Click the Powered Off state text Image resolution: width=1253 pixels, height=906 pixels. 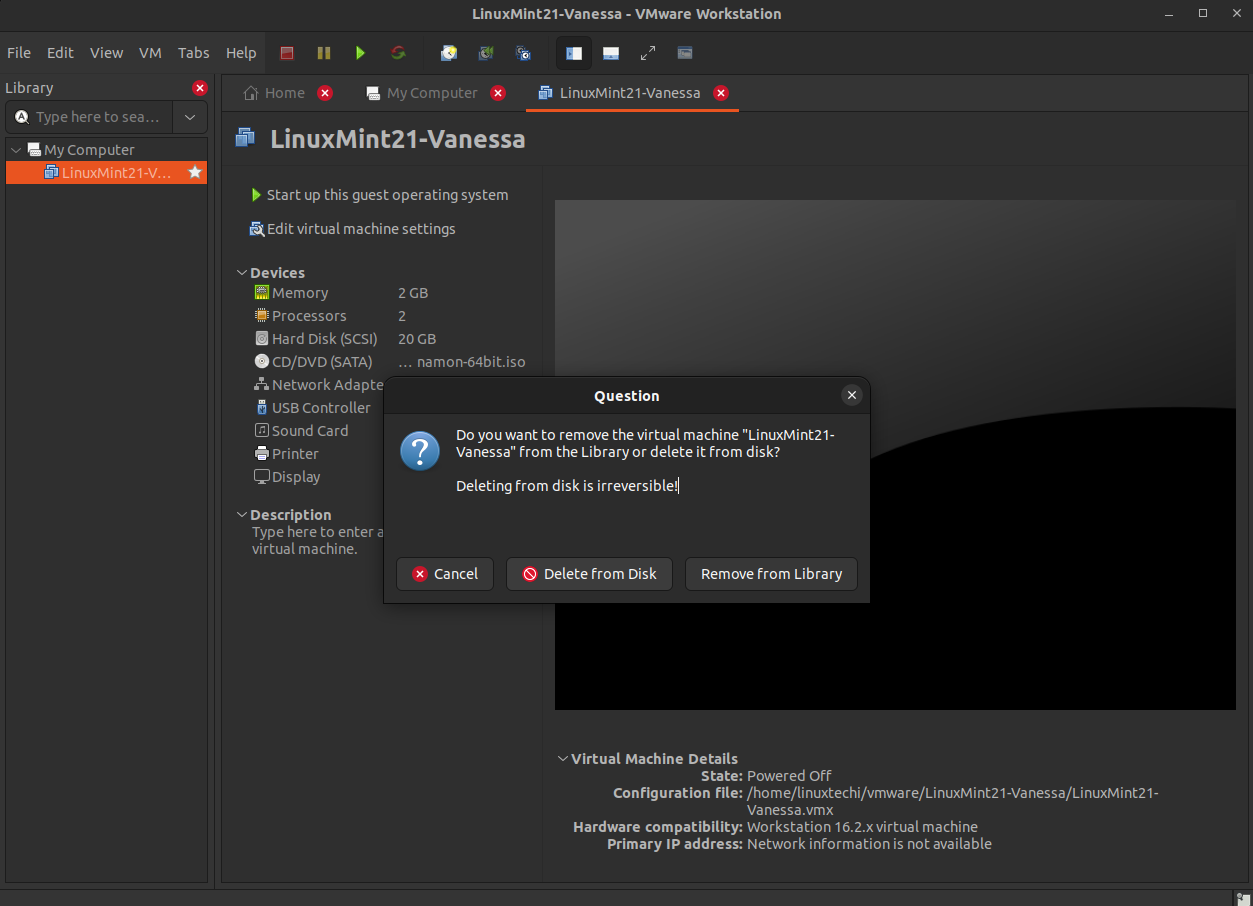[789, 776]
